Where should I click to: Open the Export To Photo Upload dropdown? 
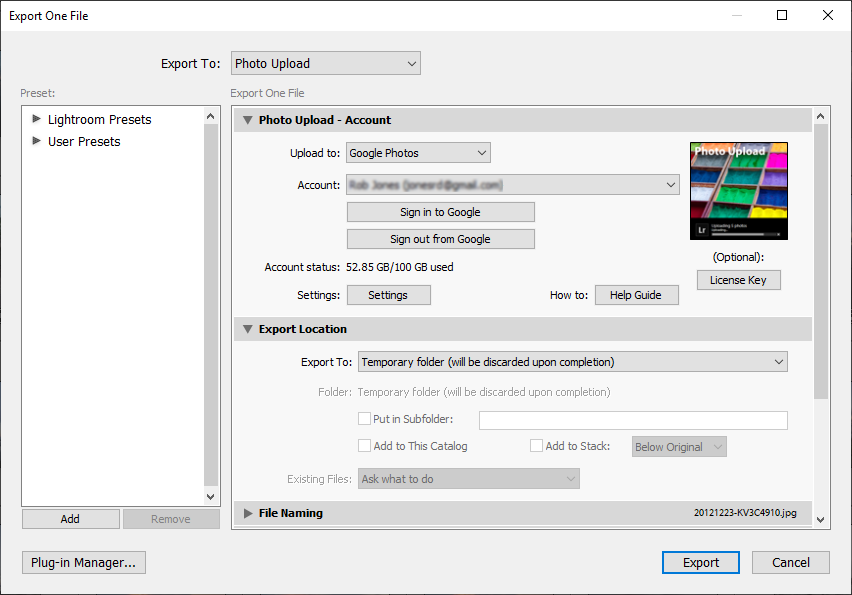point(325,63)
